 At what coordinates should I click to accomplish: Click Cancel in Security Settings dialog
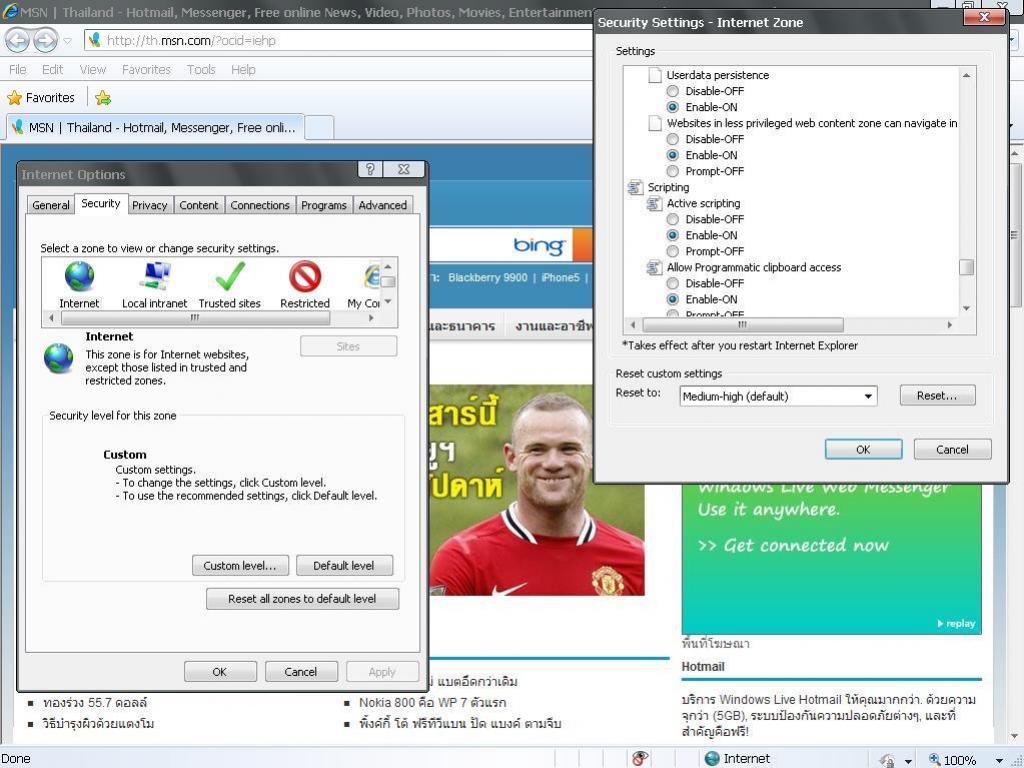(x=952, y=449)
